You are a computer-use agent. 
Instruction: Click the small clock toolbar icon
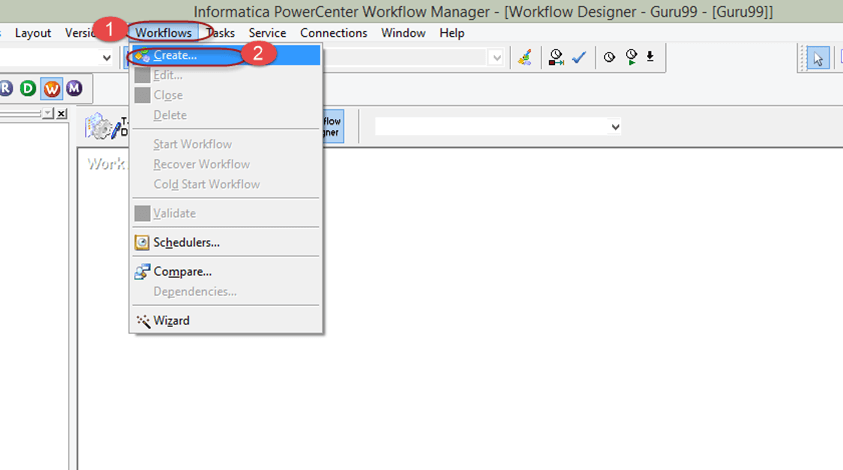pos(609,57)
